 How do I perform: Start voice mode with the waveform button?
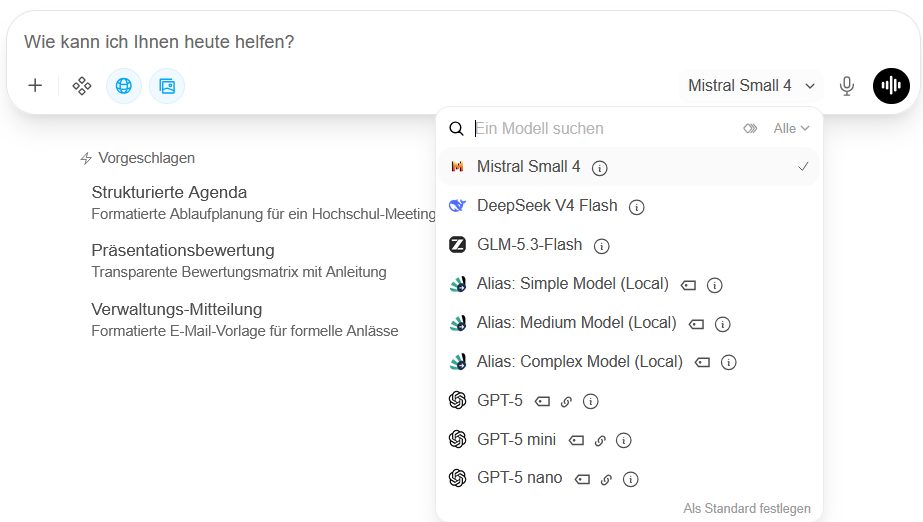click(x=891, y=86)
